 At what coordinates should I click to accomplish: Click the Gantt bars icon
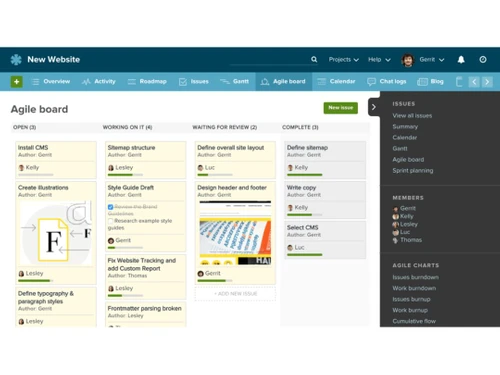[225, 82]
